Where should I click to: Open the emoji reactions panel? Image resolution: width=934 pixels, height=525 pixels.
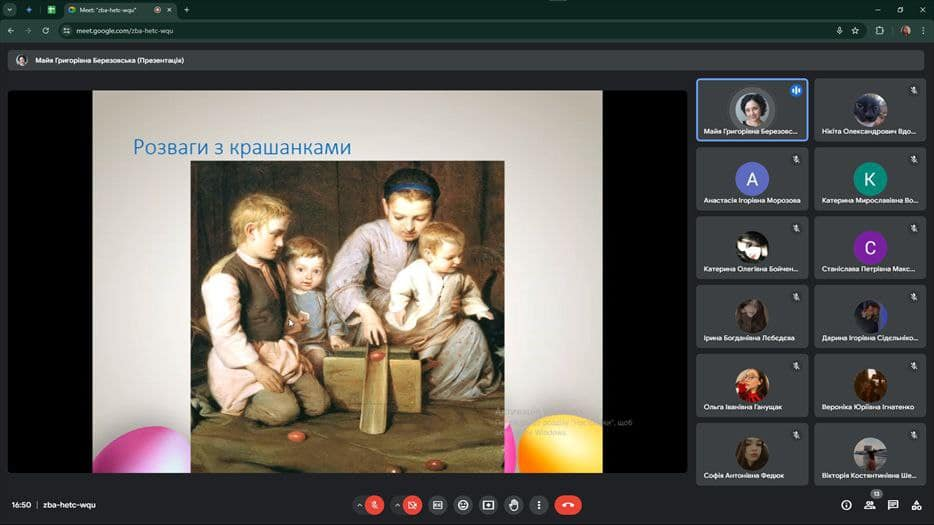(463, 505)
